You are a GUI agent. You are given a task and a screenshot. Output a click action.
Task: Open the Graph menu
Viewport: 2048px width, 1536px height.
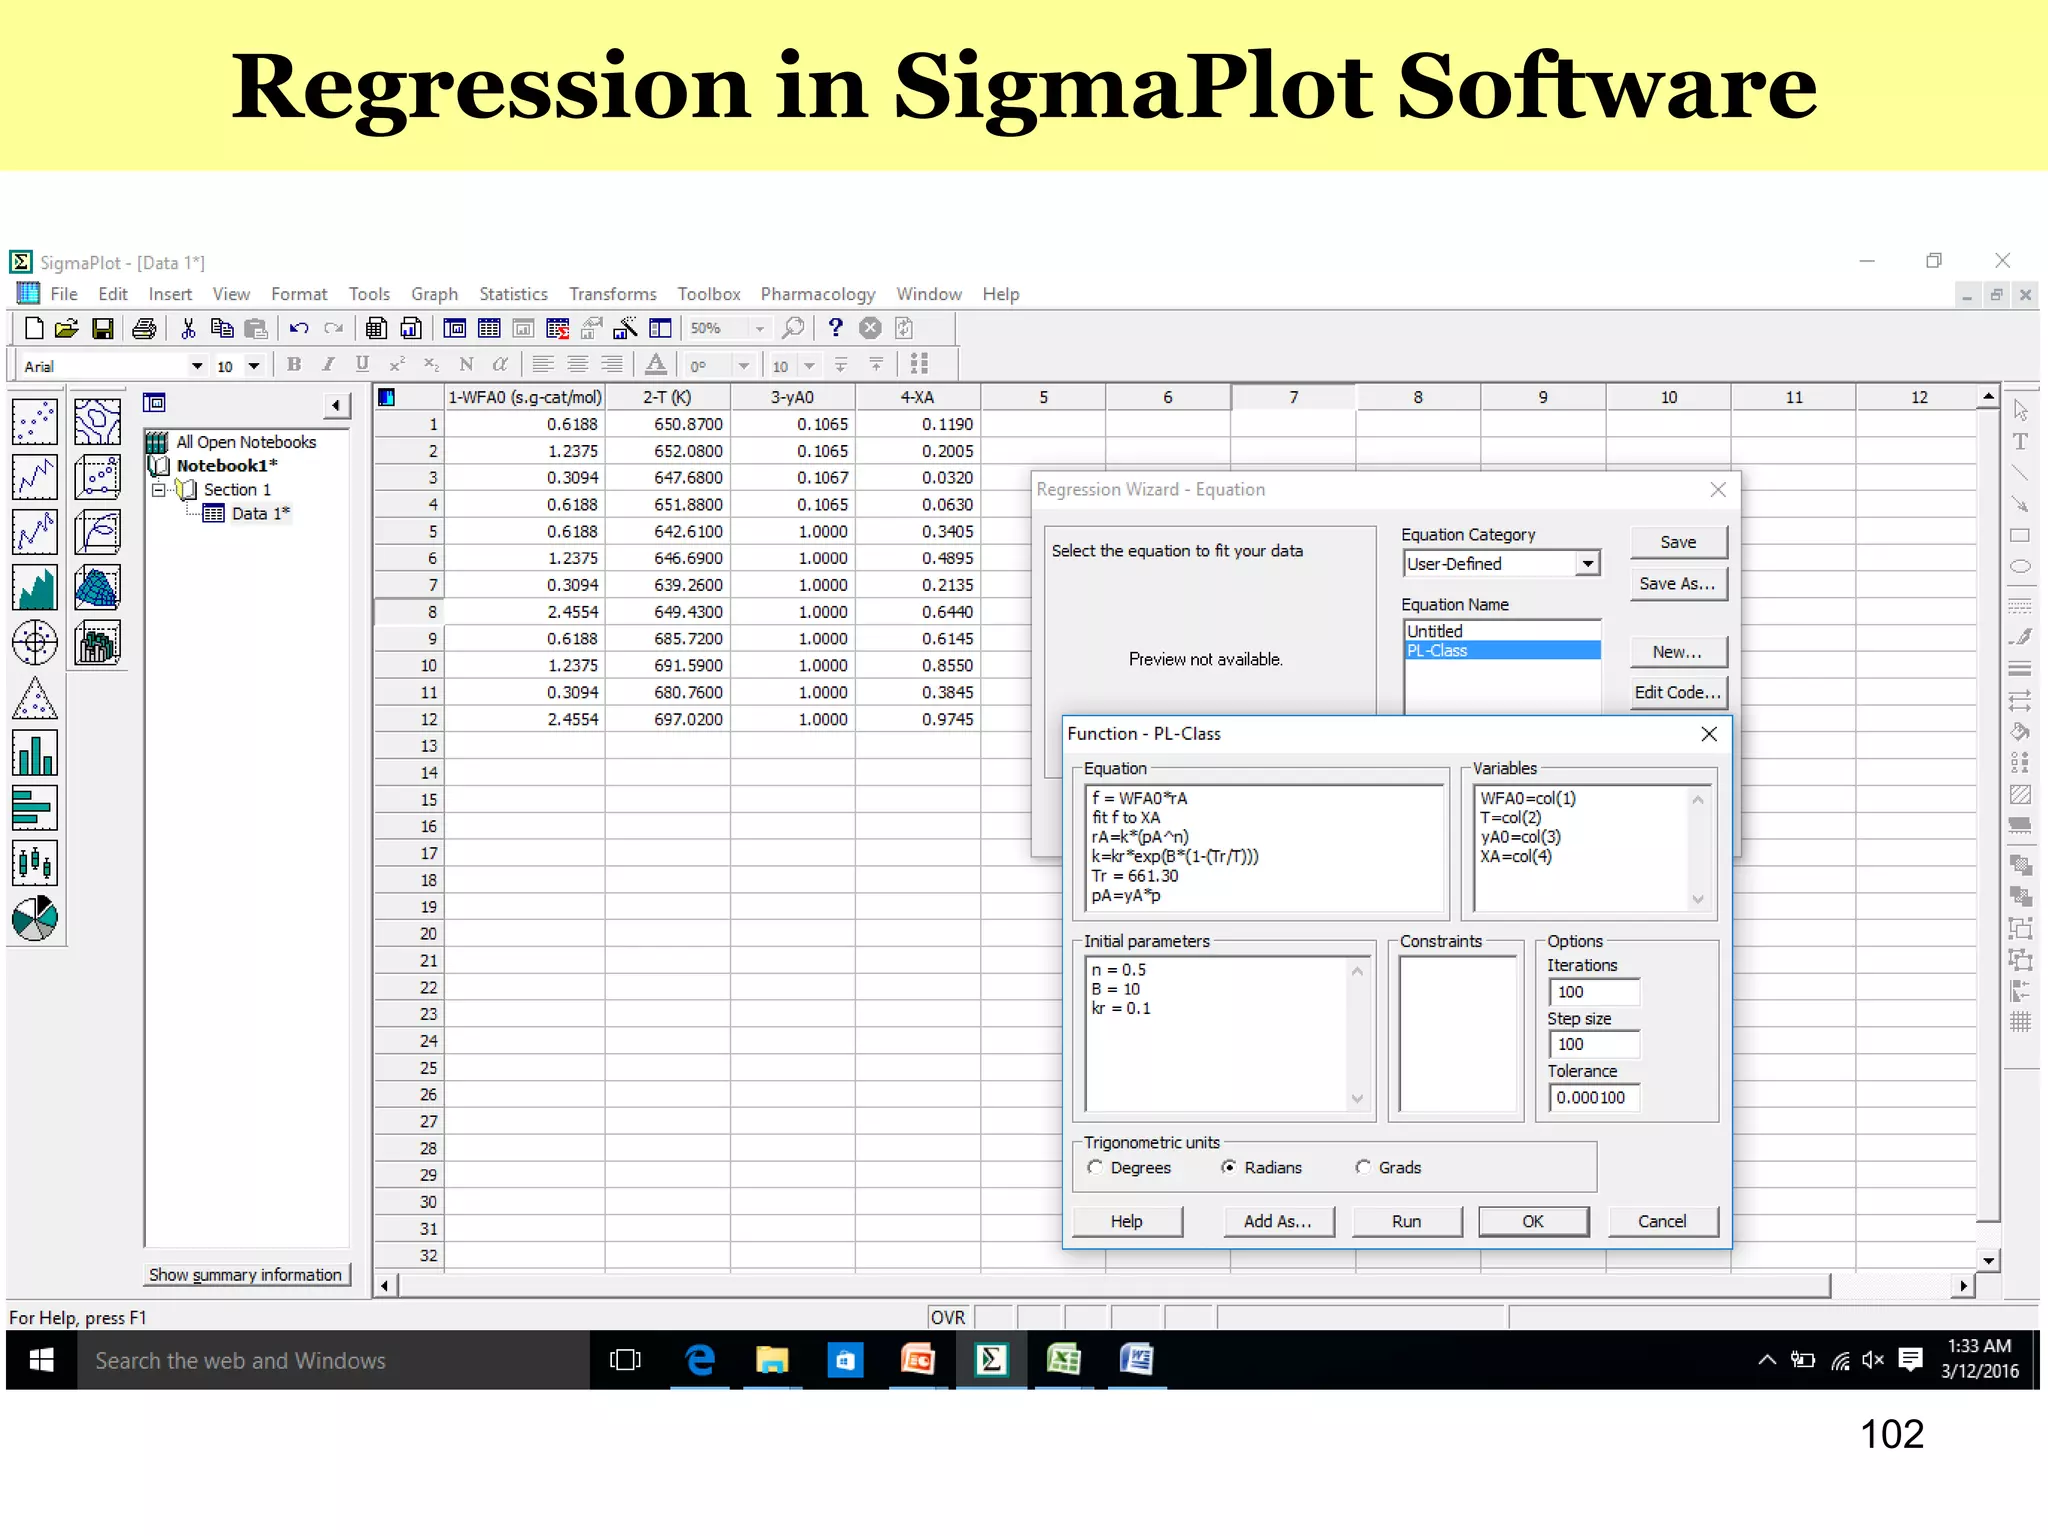pos(434,294)
